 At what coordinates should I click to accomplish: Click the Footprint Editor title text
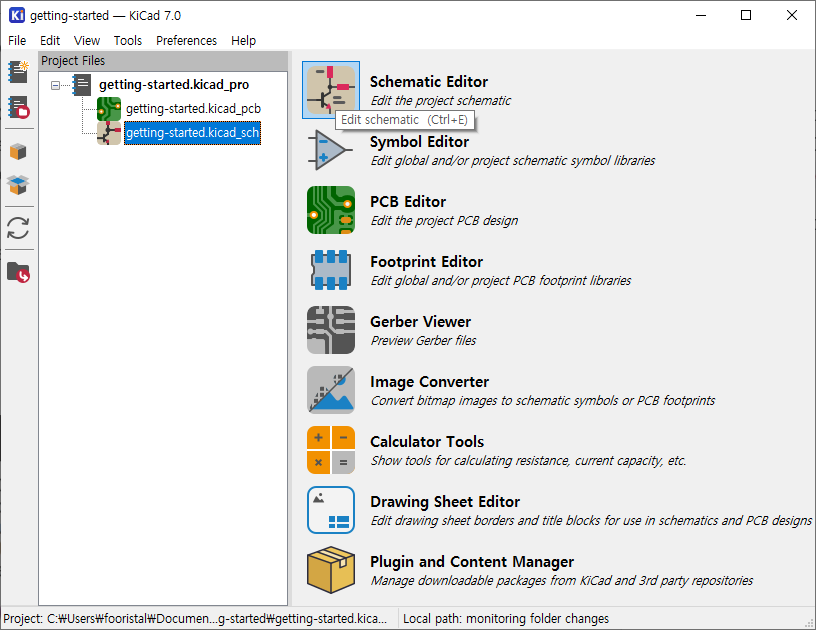pos(426,262)
